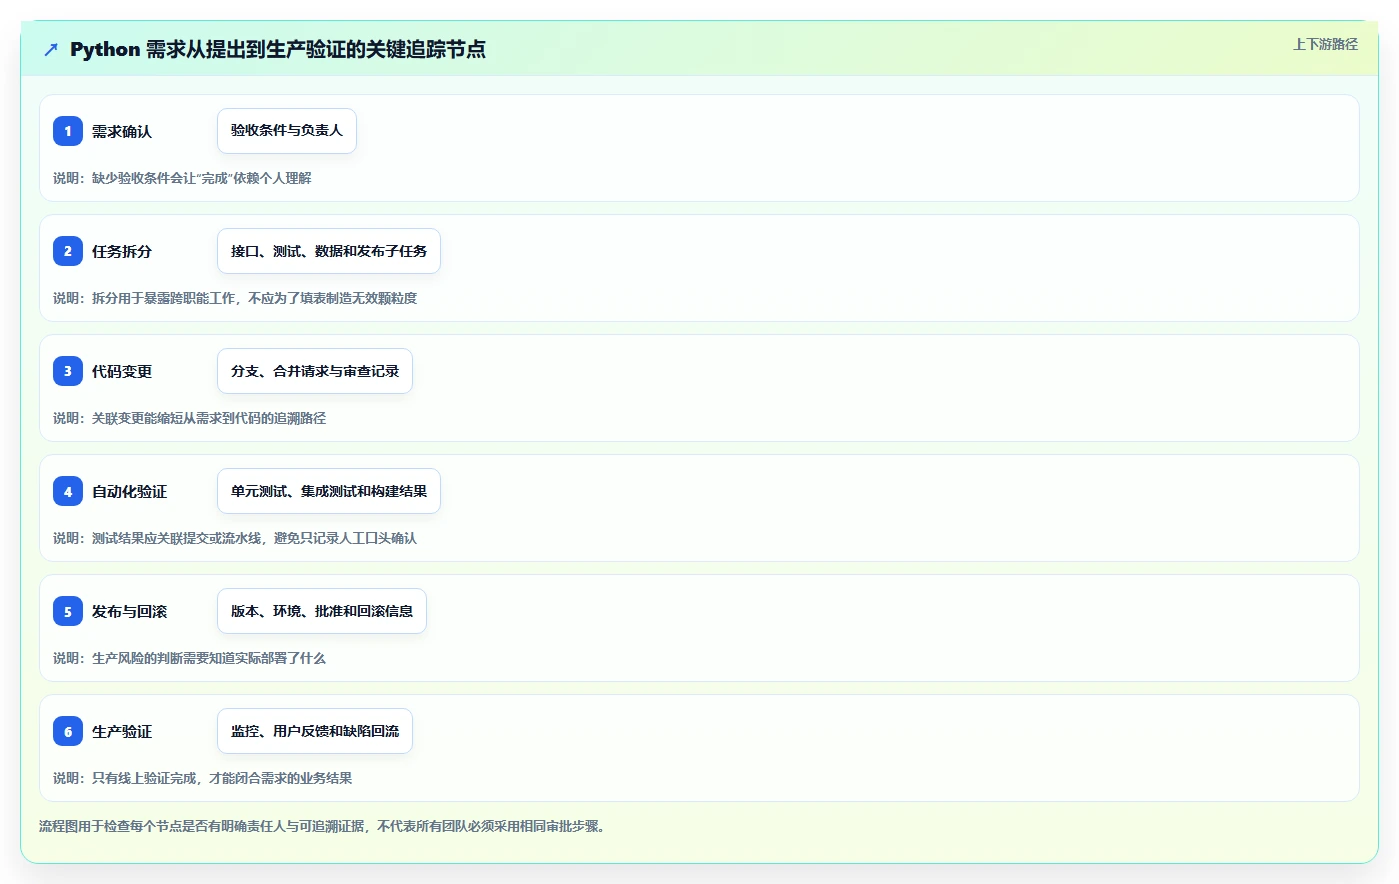The width and height of the screenshot is (1399, 884).
Task: Select the 分支、合并请求与审查记录 chip
Action: pyautogui.click(x=315, y=371)
